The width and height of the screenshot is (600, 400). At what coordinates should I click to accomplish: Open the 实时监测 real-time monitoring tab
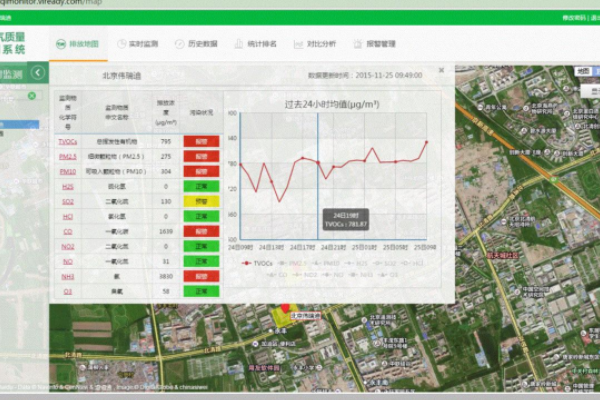pos(137,44)
